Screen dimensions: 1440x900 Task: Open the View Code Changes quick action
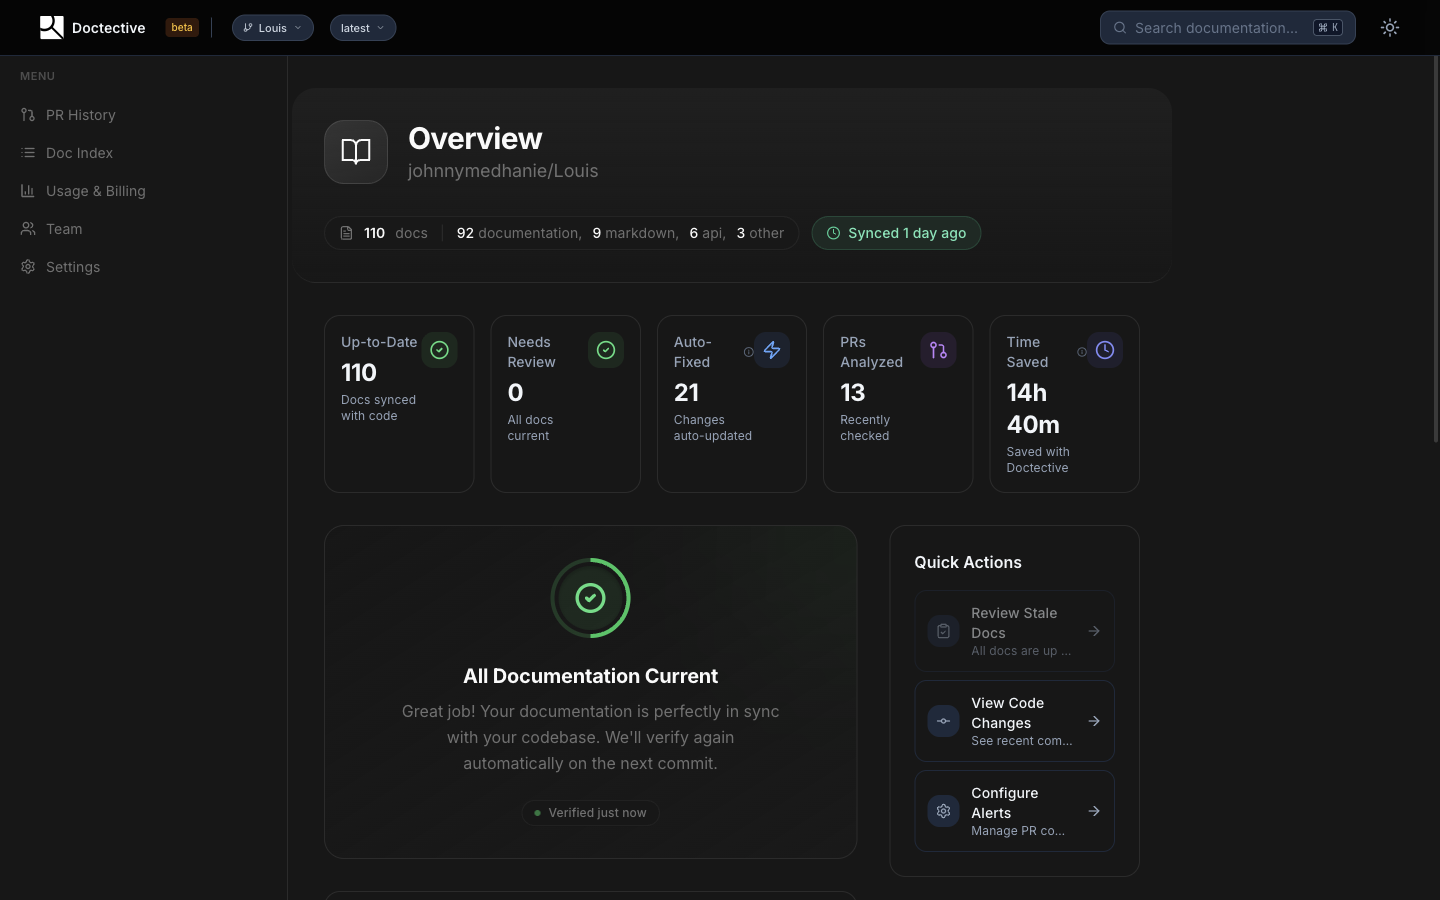(x=1014, y=721)
